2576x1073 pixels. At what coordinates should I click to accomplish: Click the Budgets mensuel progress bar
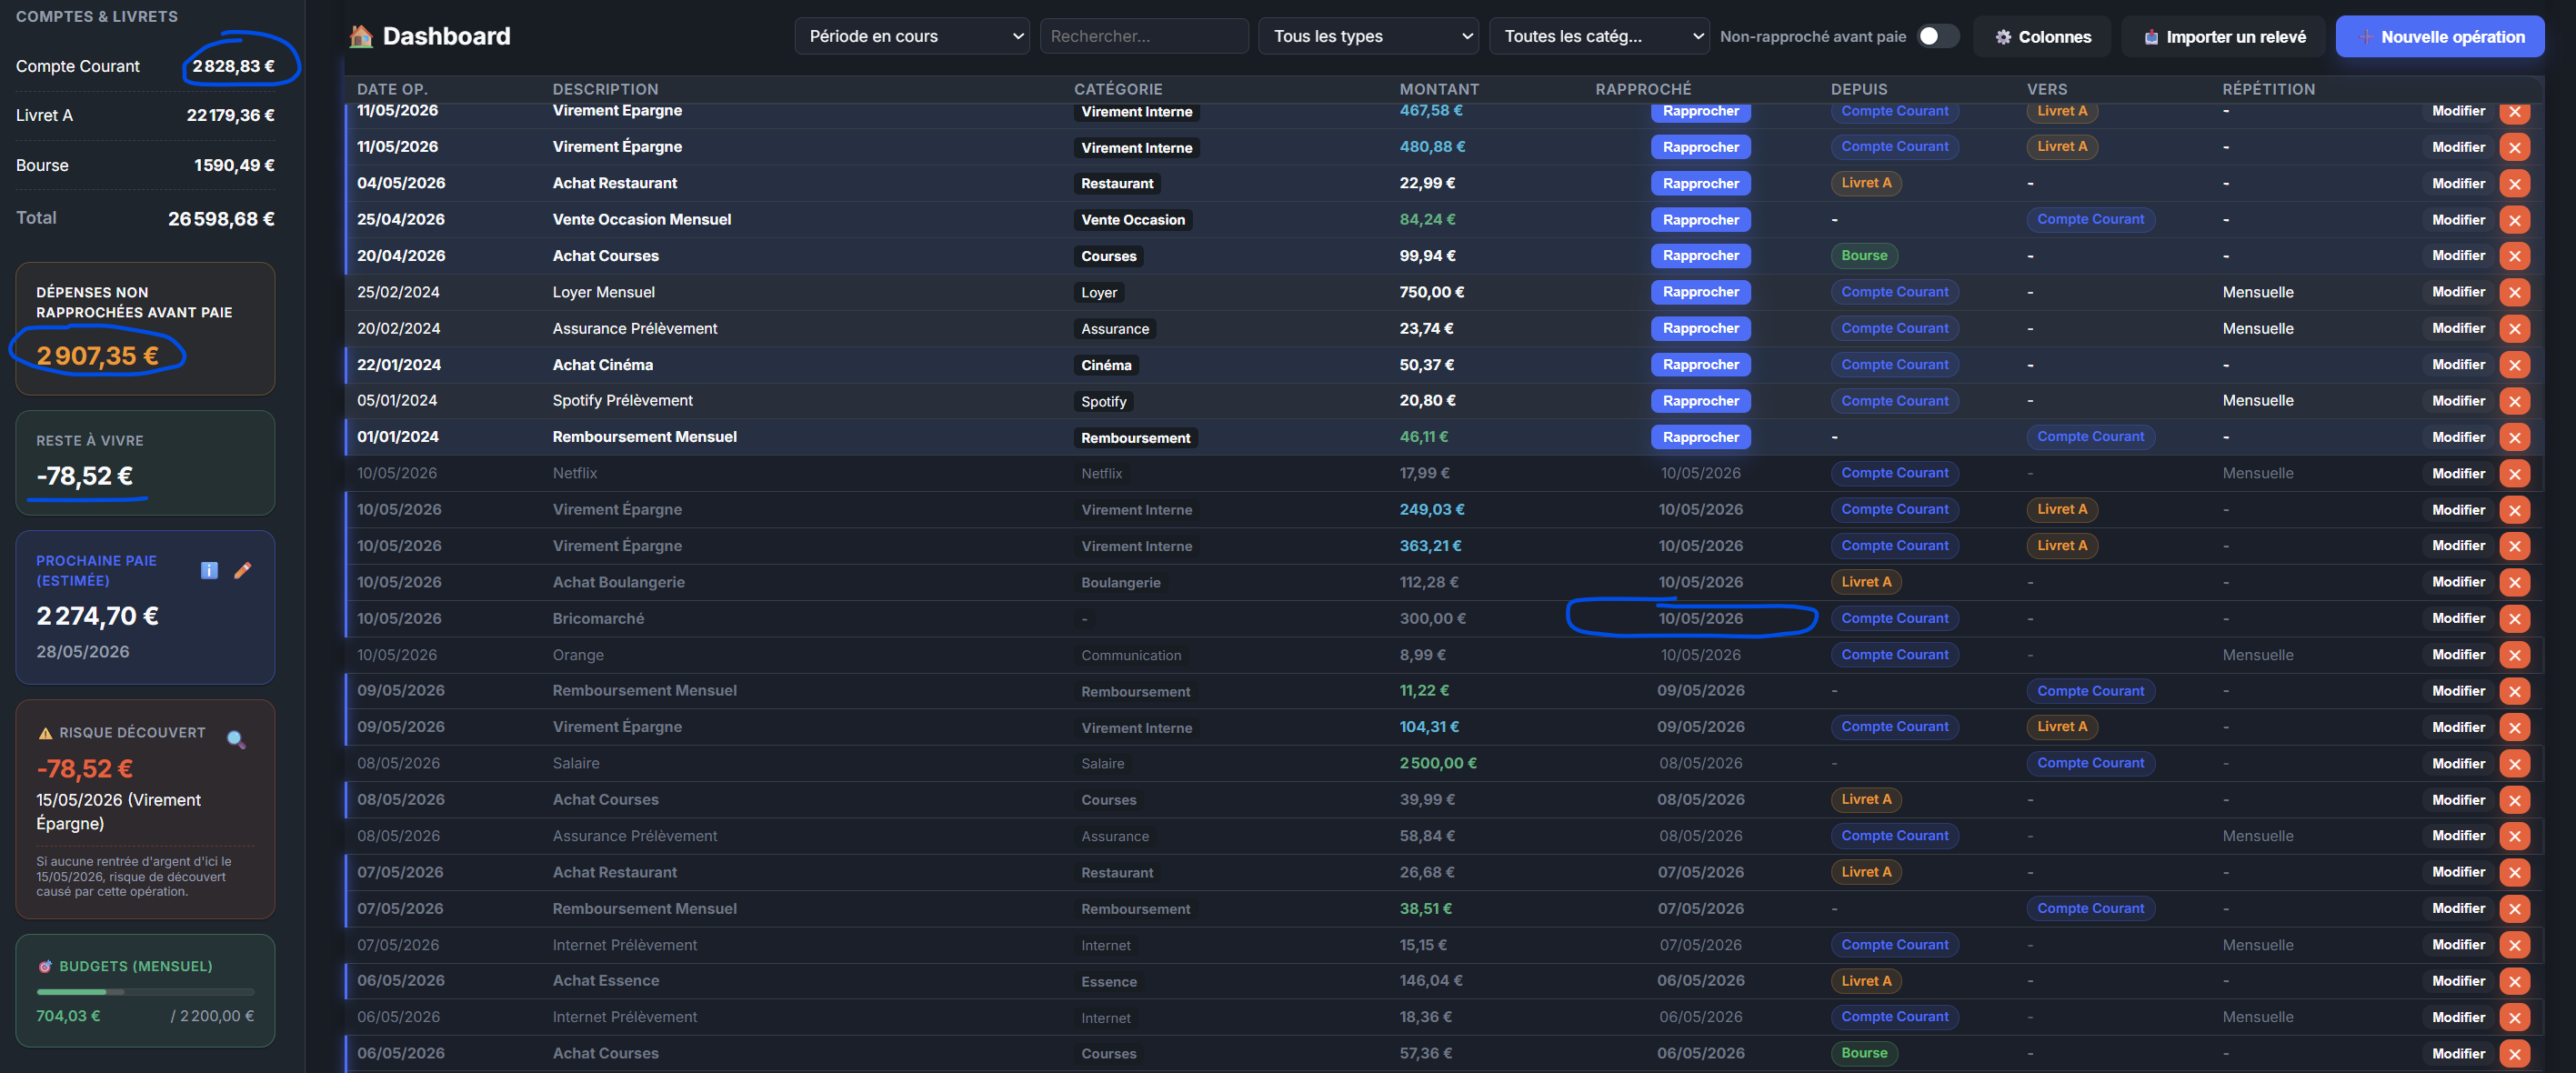[145, 992]
